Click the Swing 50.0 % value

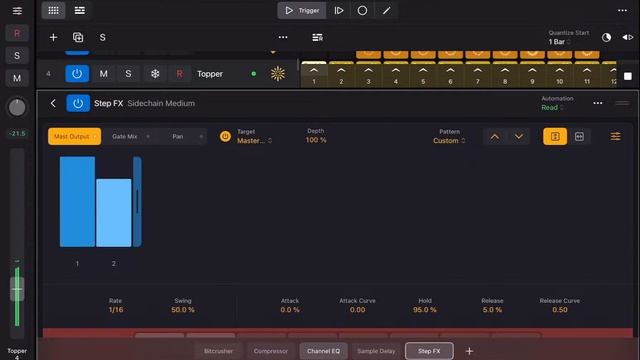point(183,310)
